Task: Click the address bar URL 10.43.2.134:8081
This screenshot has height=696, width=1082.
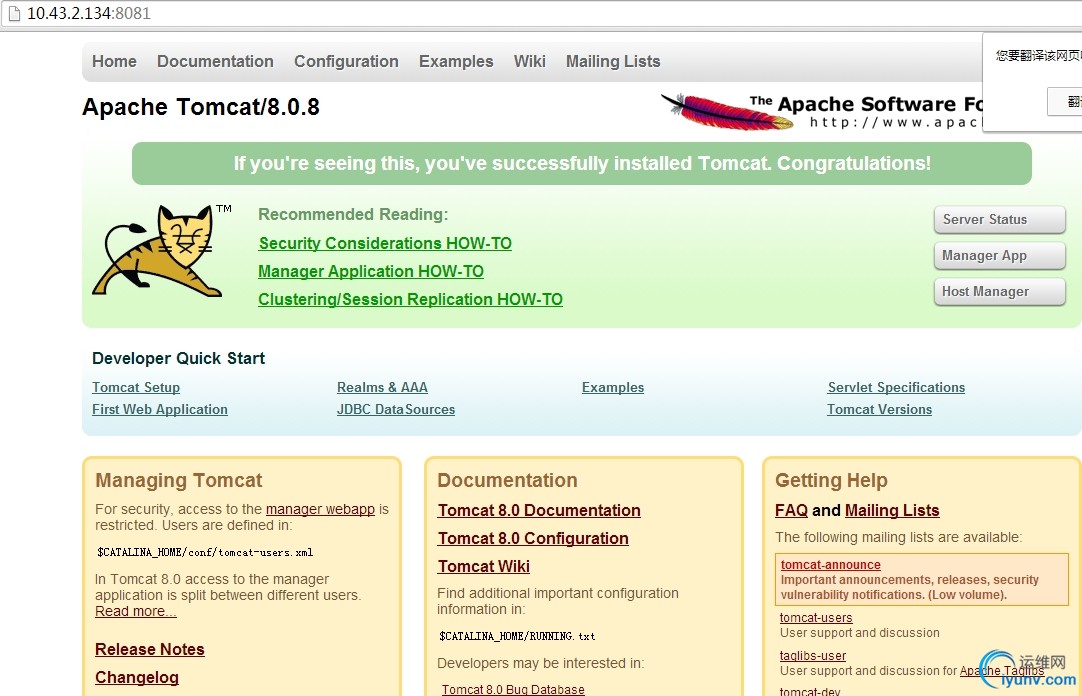Action: [88, 13]
